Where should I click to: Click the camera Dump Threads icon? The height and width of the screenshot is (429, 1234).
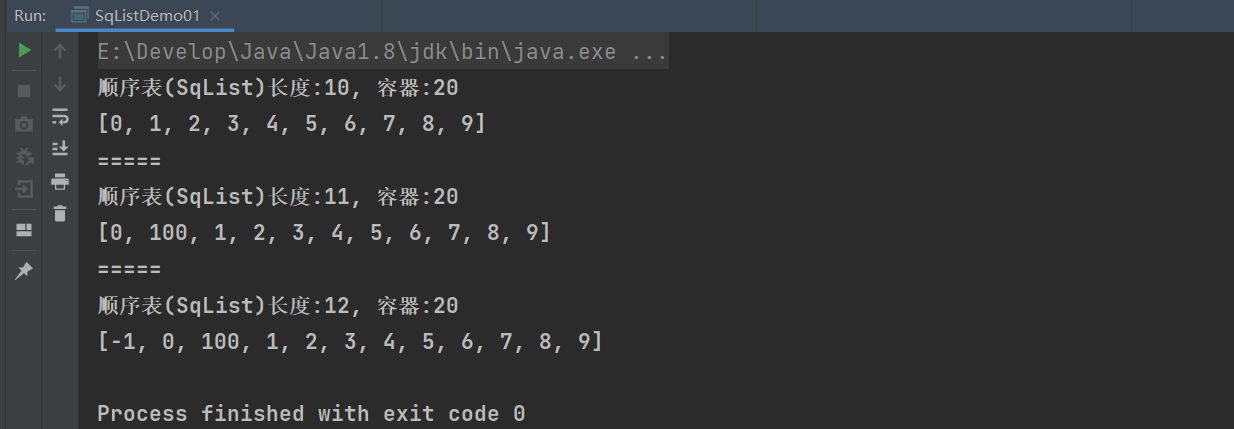coord(24,125)
